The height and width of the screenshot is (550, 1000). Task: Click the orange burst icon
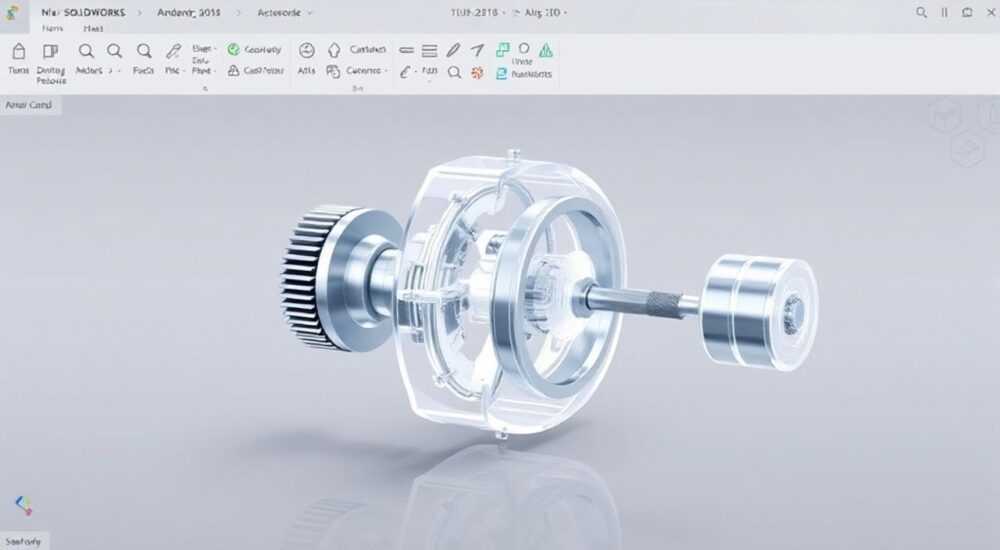click(477, 73)
